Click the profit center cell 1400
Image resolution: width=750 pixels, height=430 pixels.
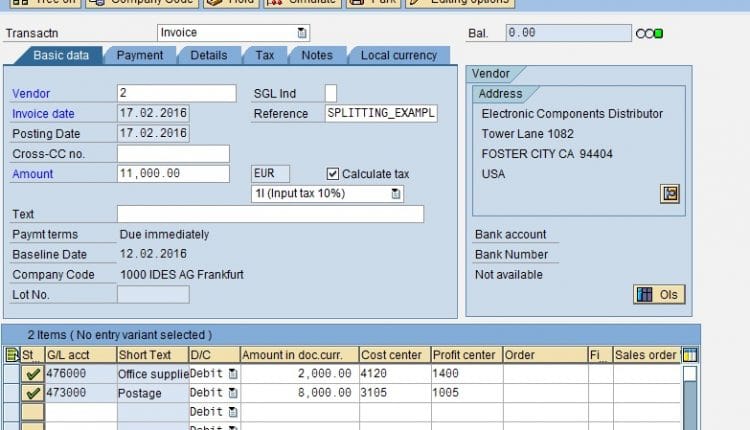(x=467, y=374)
